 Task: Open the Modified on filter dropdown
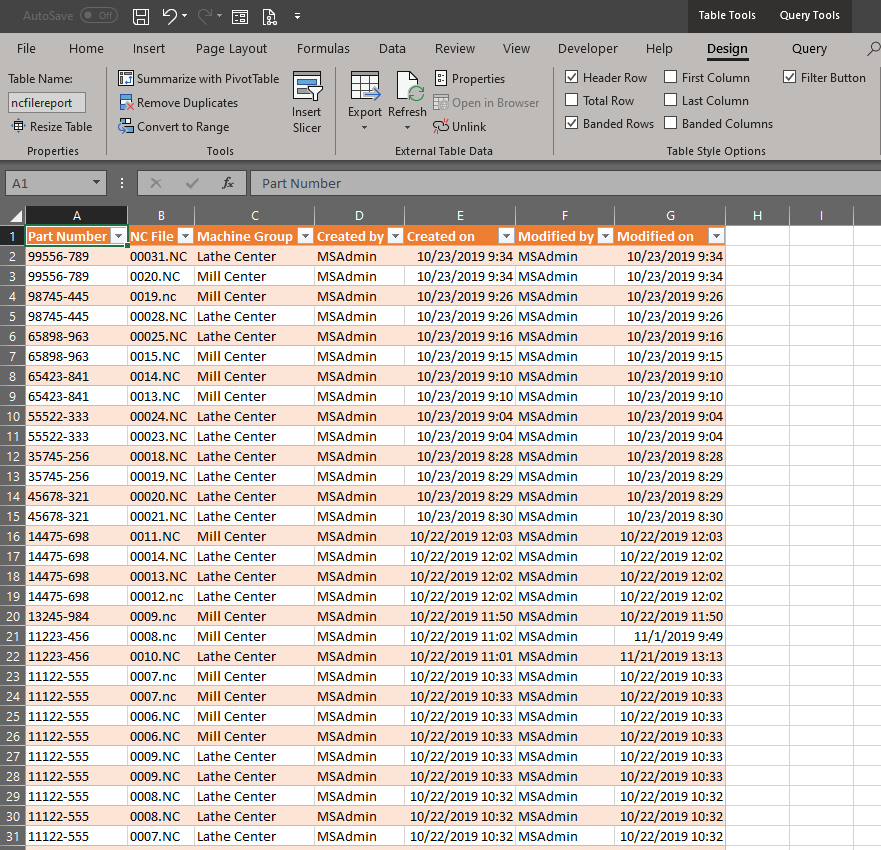click(x=716, y=236)
